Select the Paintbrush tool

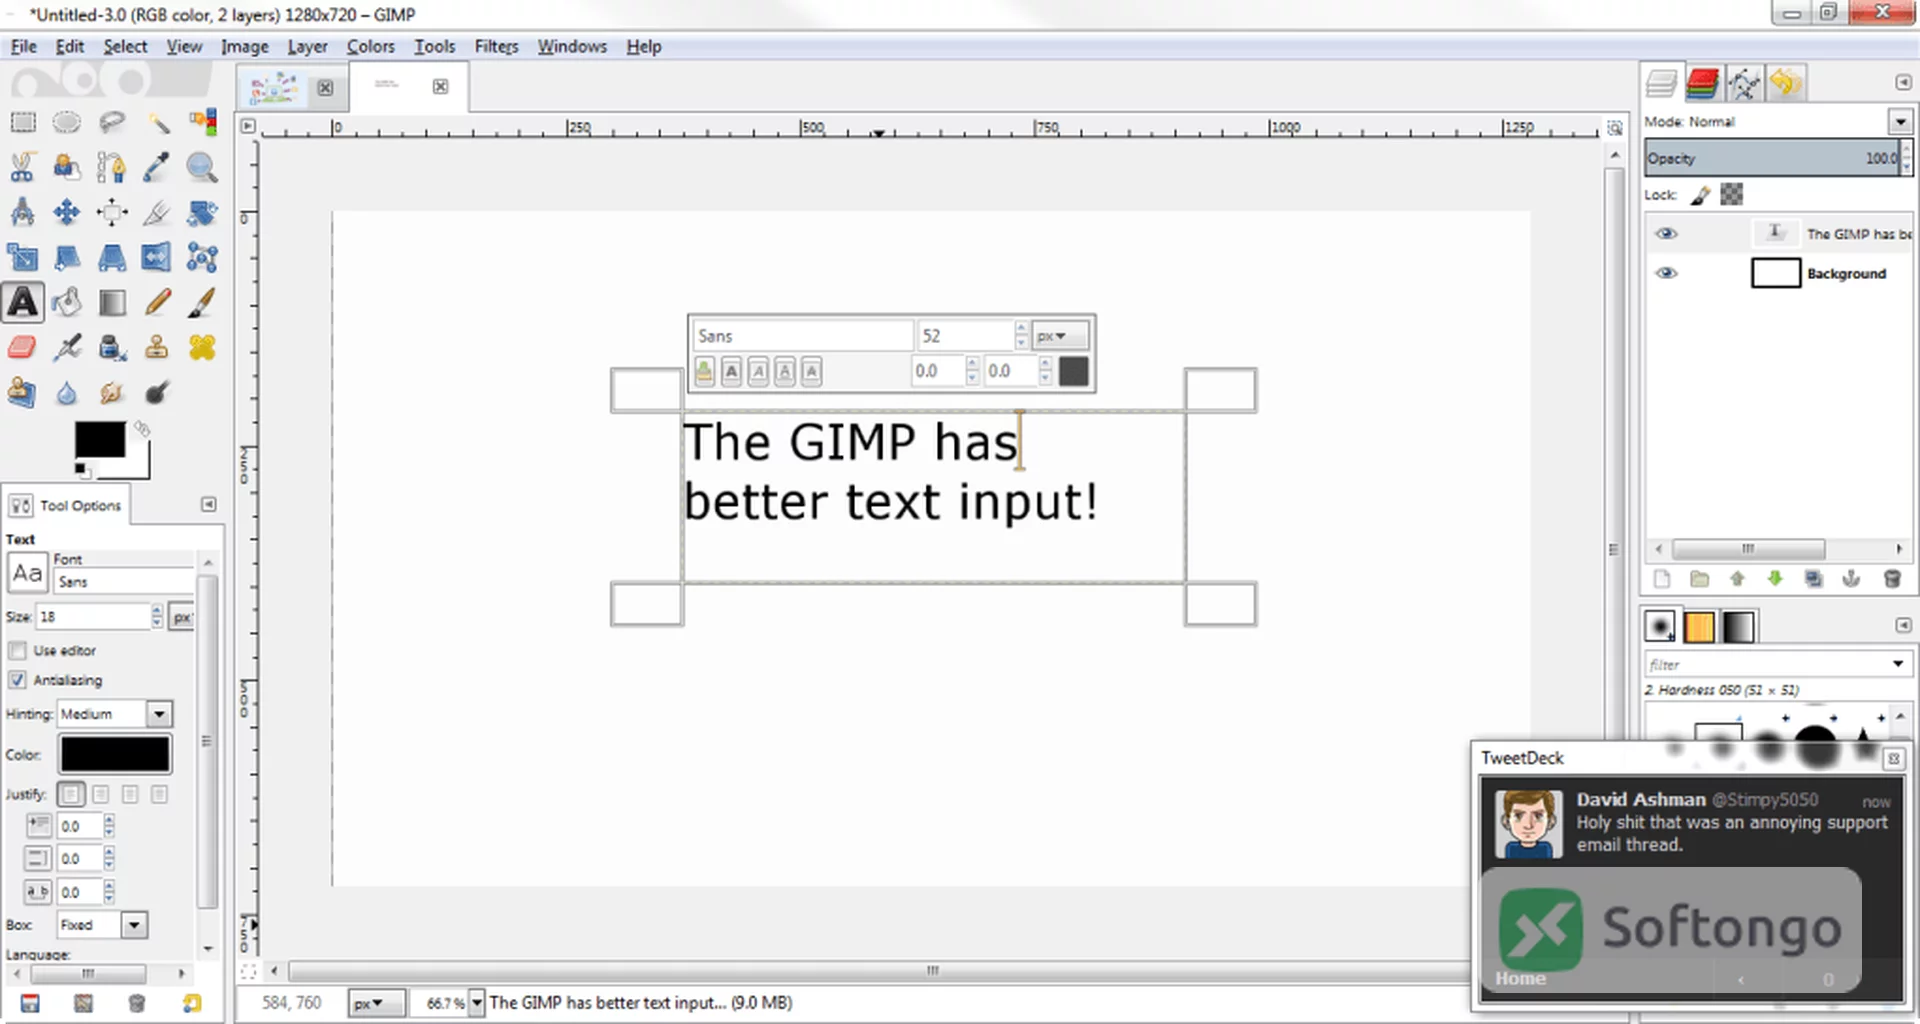pyautogui.click(x=202, y=302)
